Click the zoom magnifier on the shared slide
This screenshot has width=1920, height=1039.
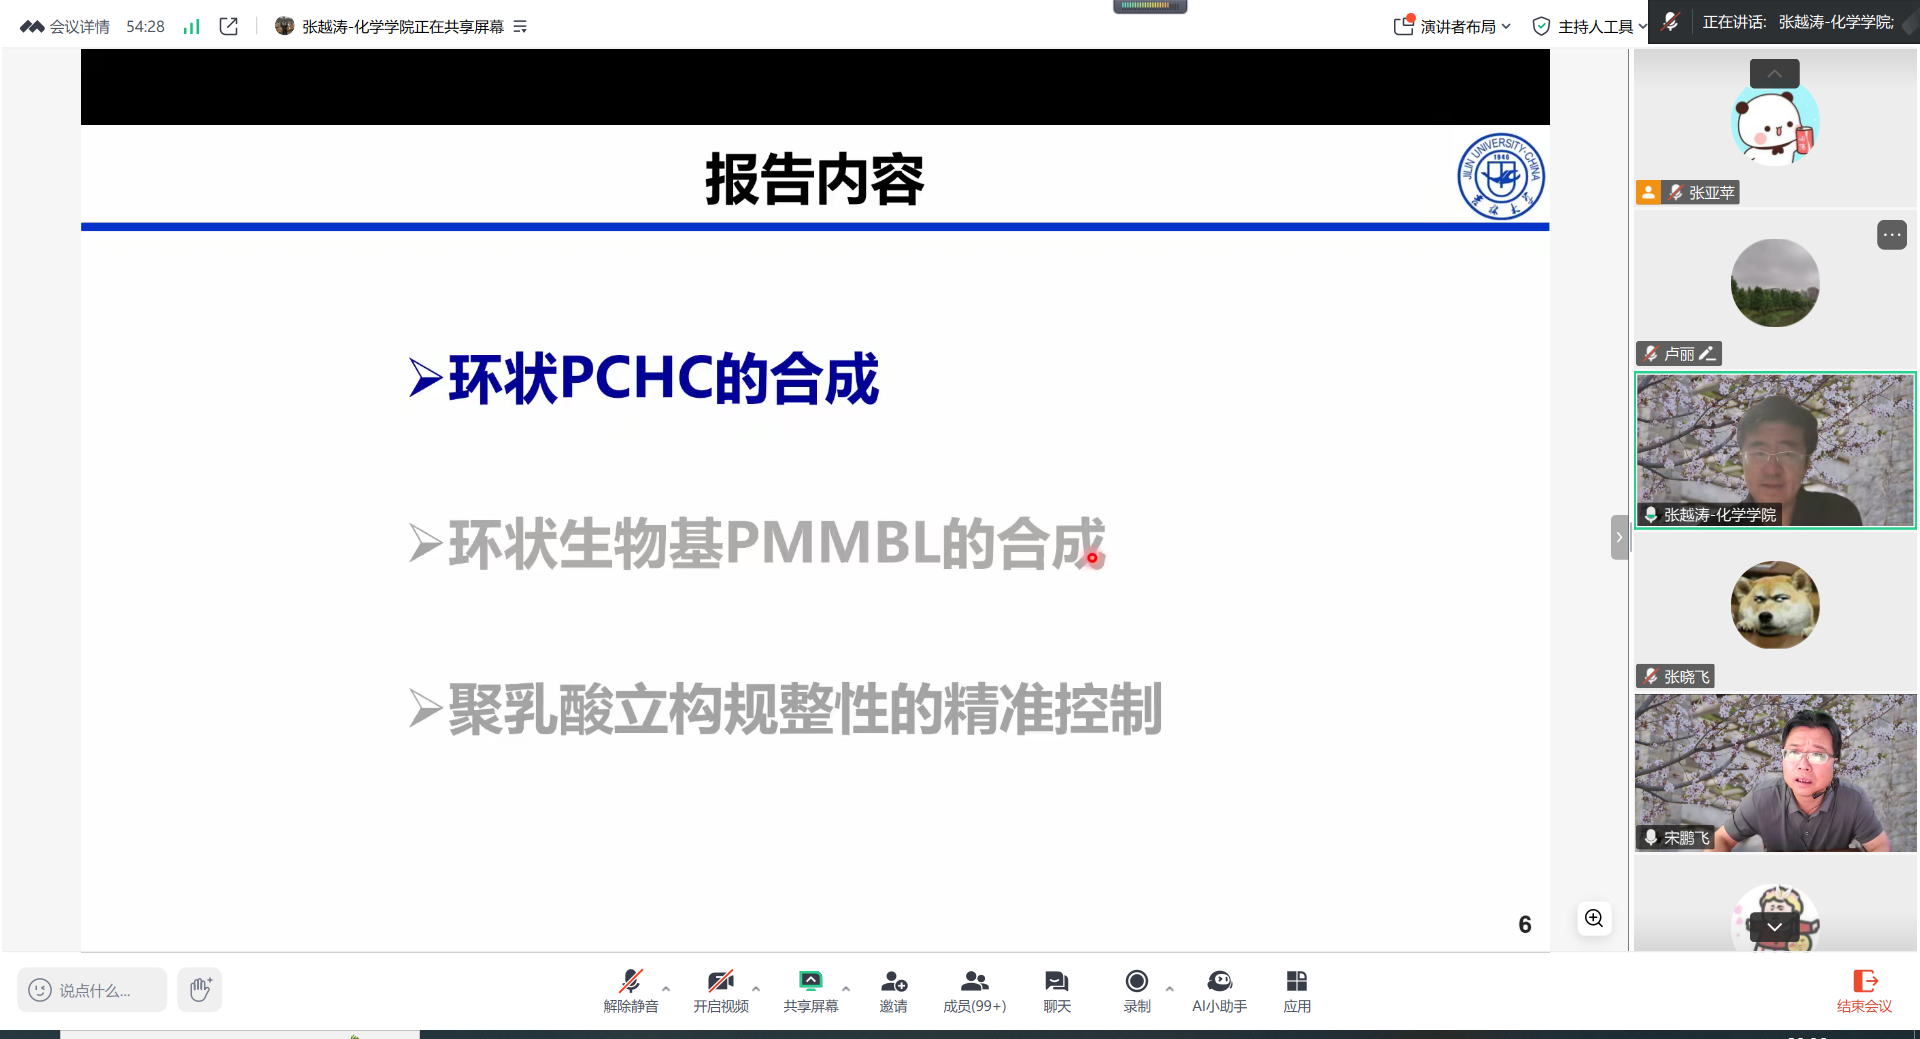1594,918
